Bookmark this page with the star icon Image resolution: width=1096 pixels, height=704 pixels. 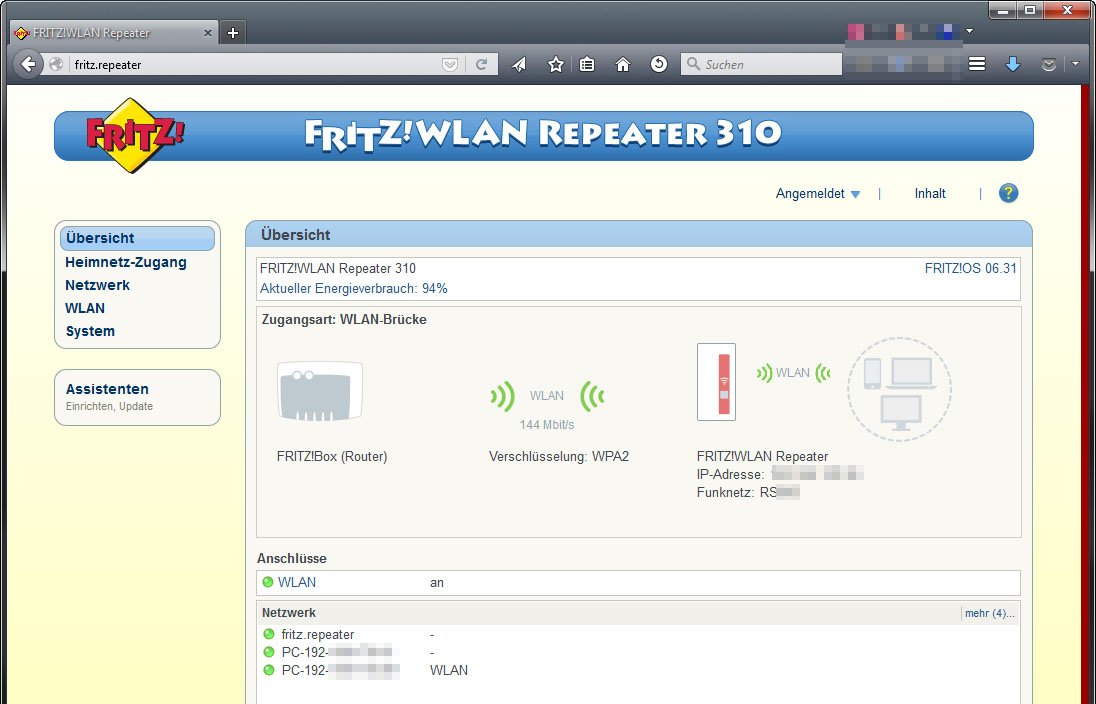pyautogui.click(x=556, y=64)
